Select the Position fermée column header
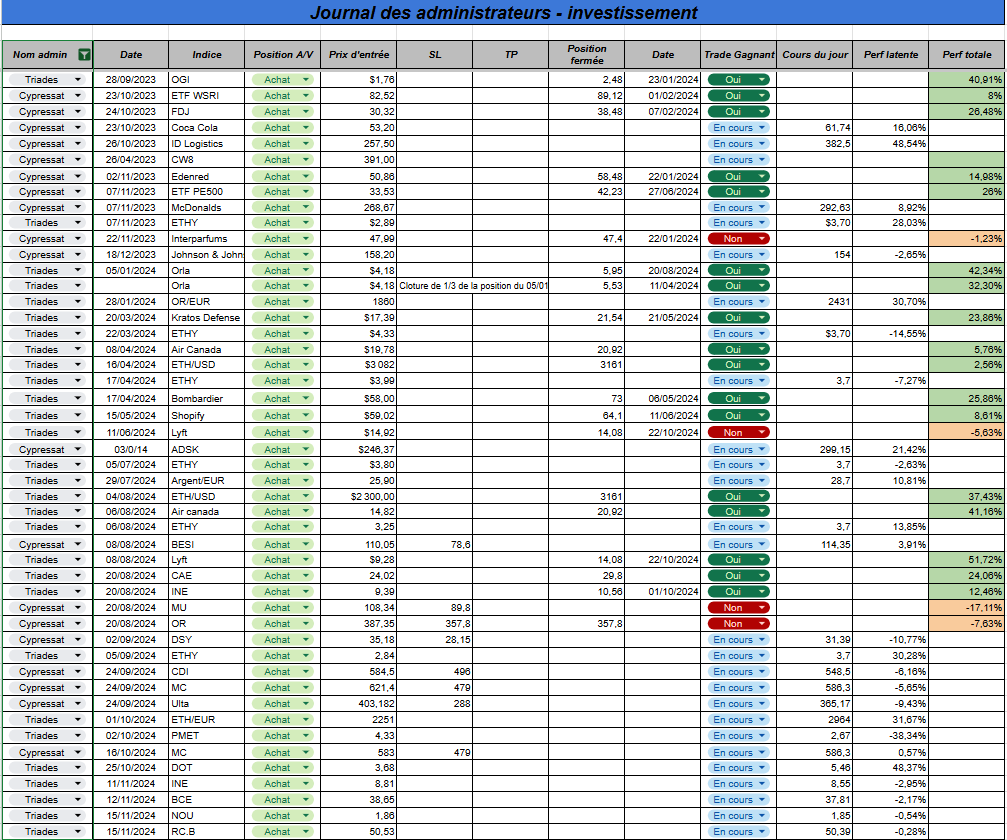This screenshot has width=1007, height=840. 586,55
